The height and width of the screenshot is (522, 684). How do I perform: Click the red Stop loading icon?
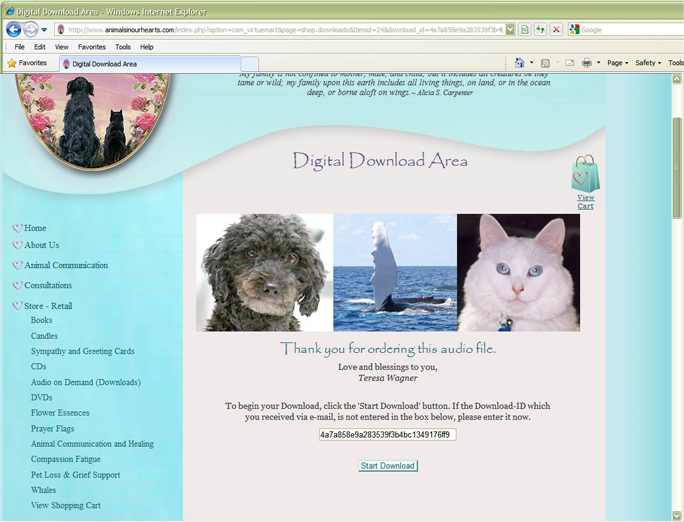[556, 30]
